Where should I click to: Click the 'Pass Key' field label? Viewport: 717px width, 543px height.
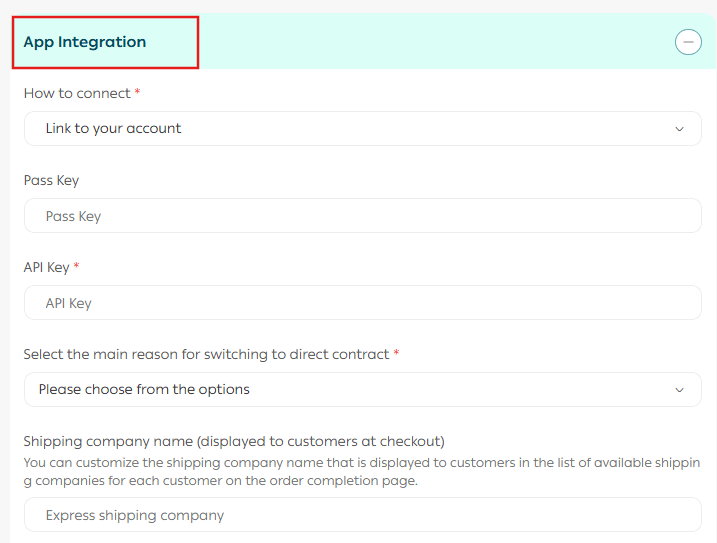pyautogui.click(x=51, y=181)
